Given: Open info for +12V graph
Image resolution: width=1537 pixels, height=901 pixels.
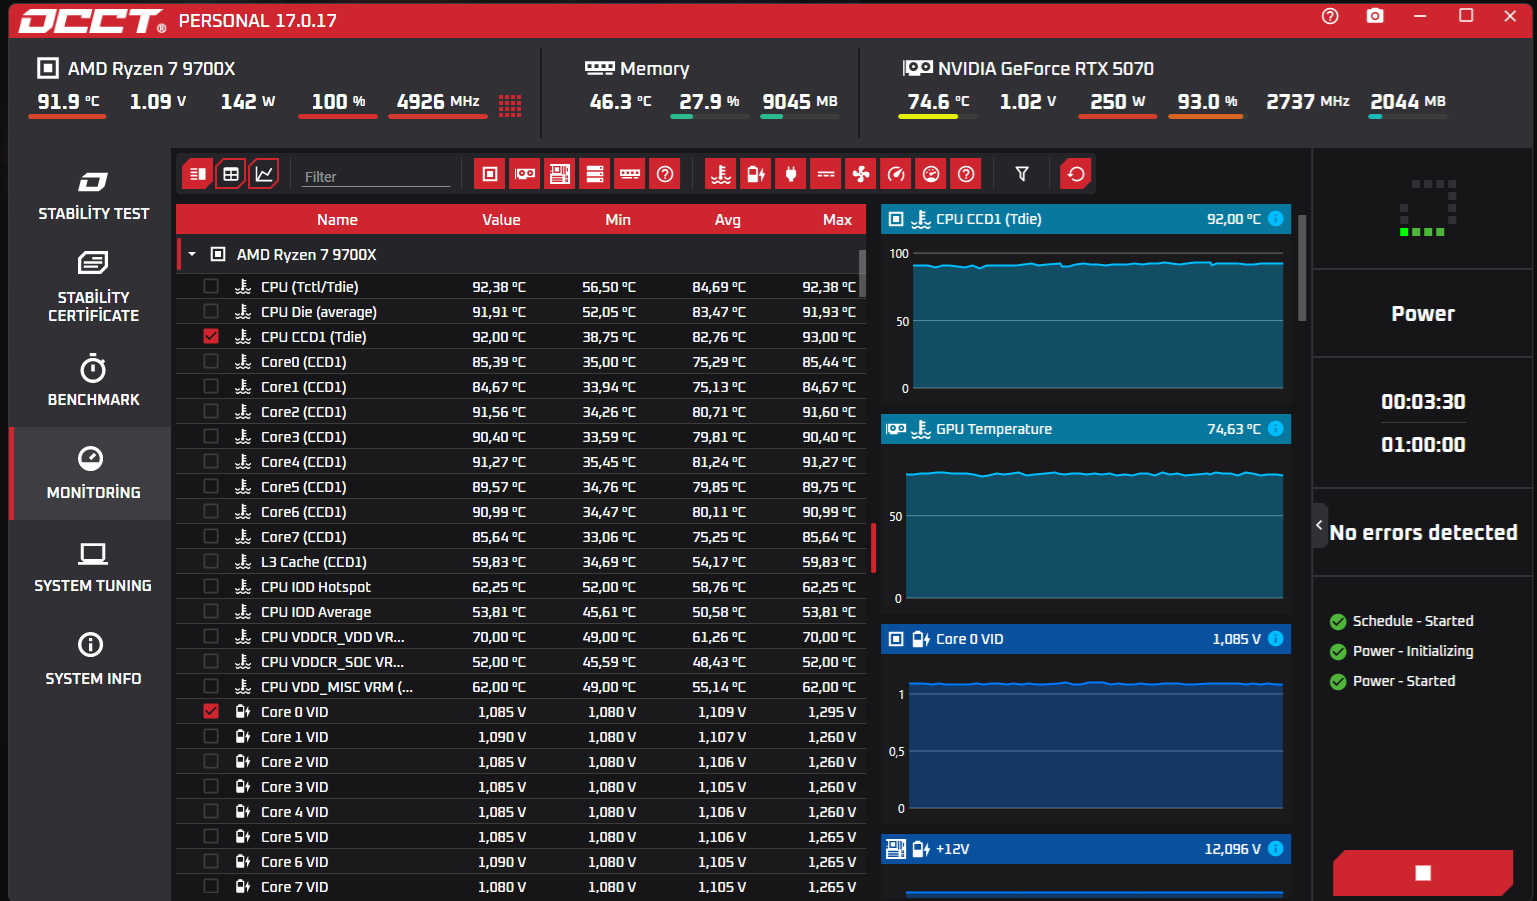Looking at the screenshot, I should tap(1276, 849).
